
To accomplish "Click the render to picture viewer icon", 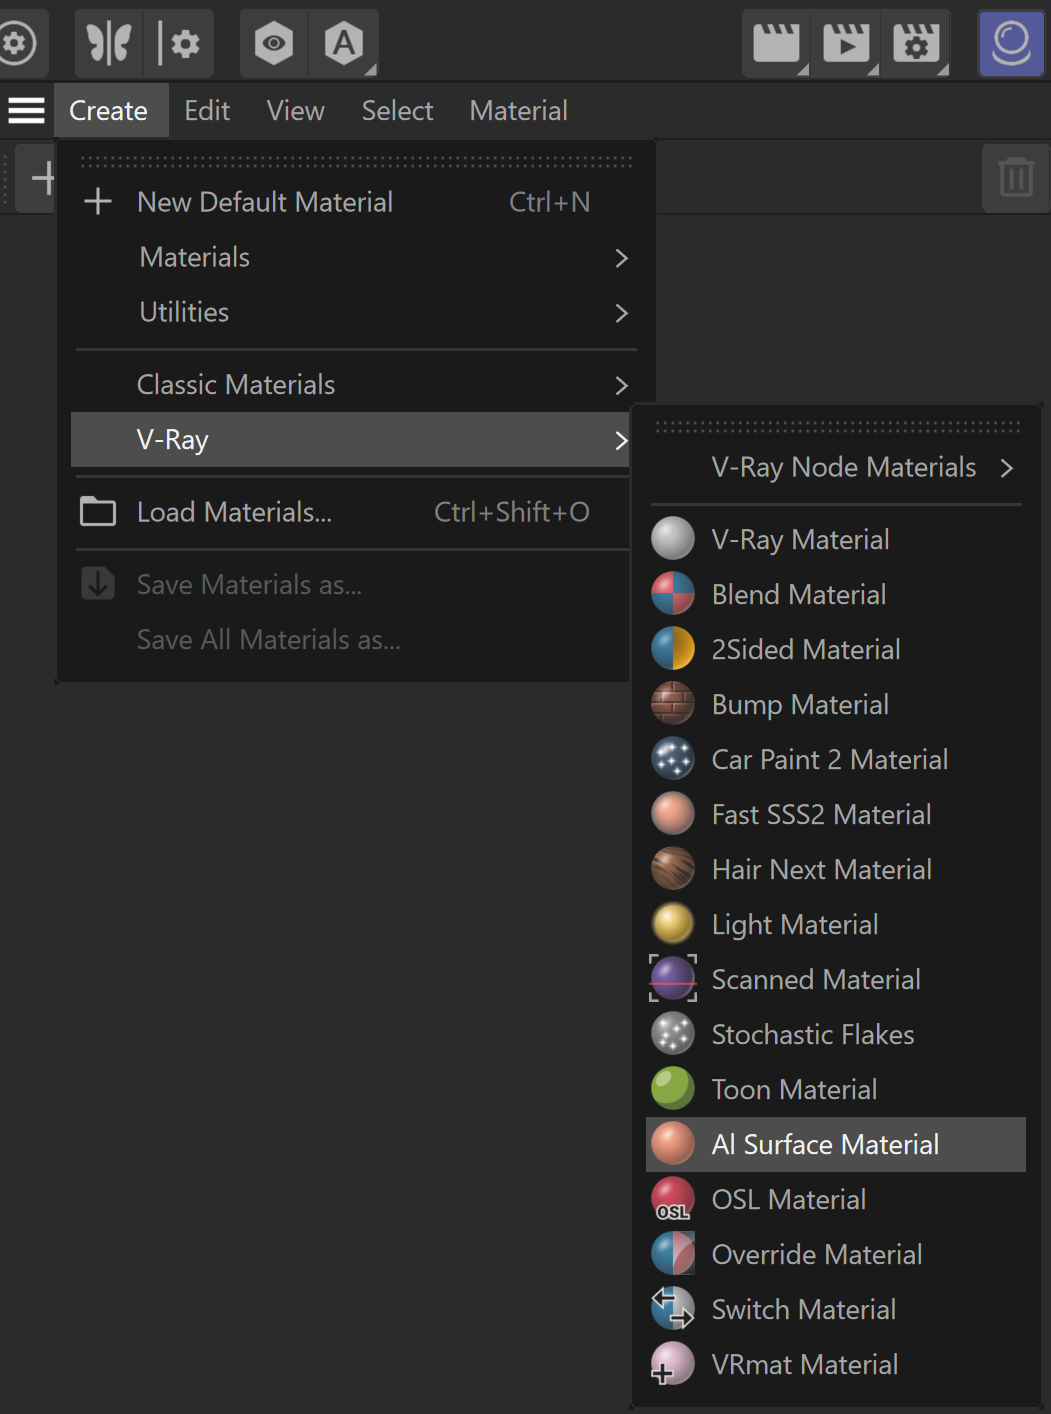I will click(846, 43).
